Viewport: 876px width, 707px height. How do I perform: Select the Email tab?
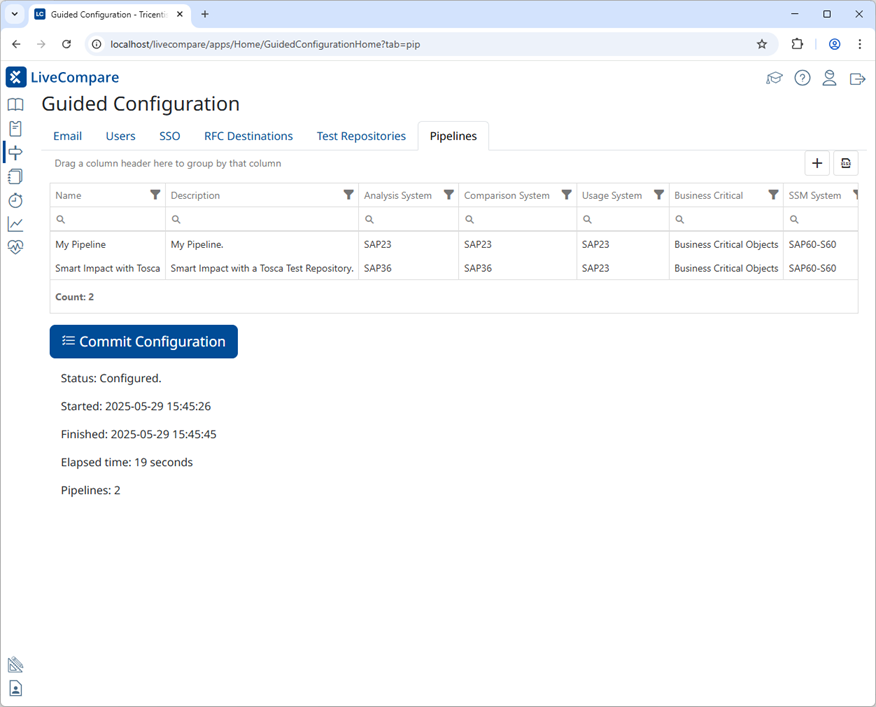coord(67,136)
